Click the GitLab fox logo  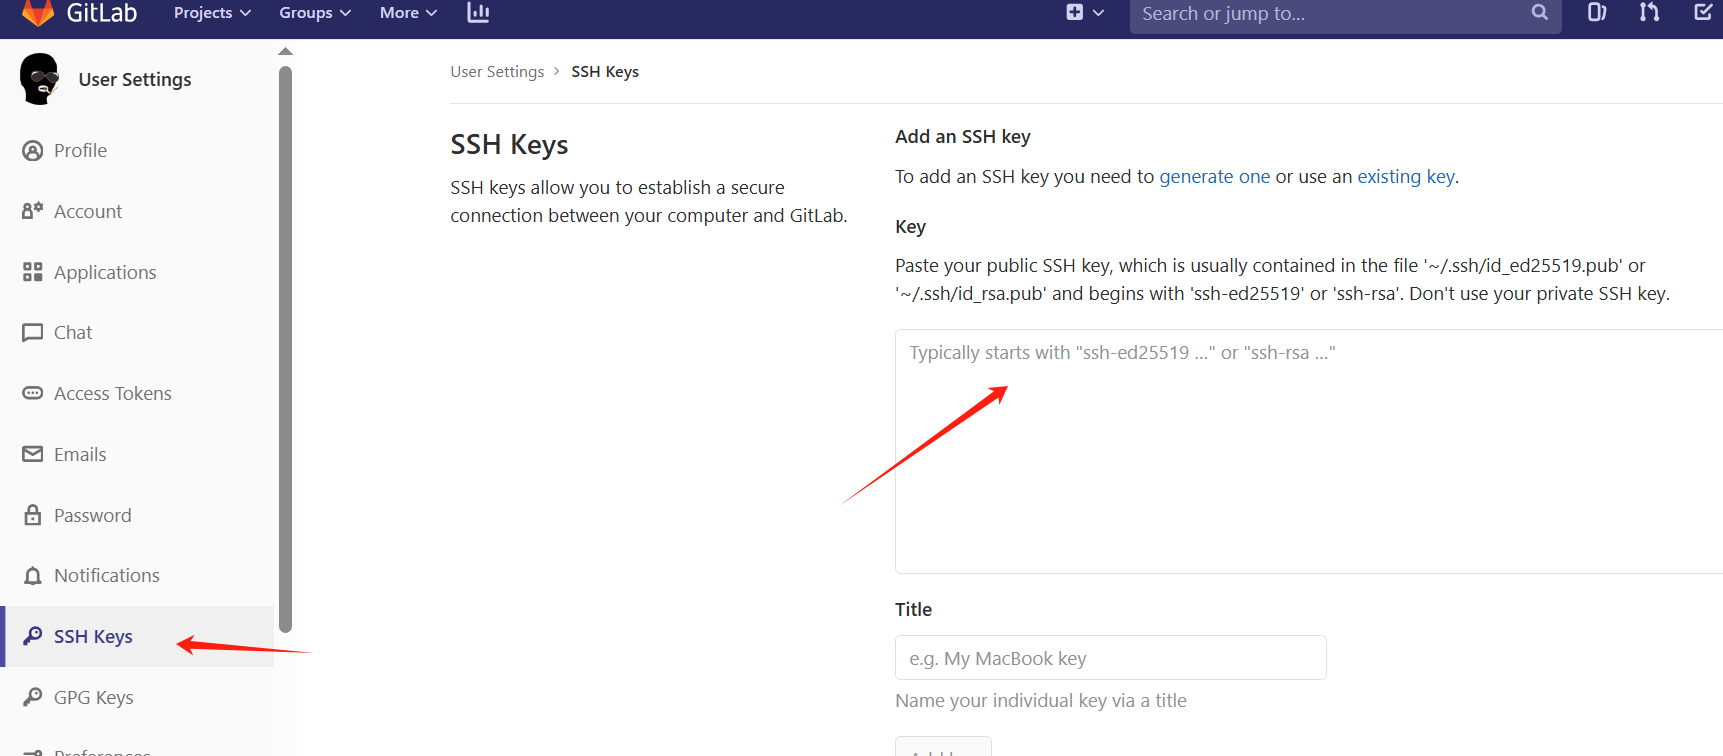(x=38, y=12)
